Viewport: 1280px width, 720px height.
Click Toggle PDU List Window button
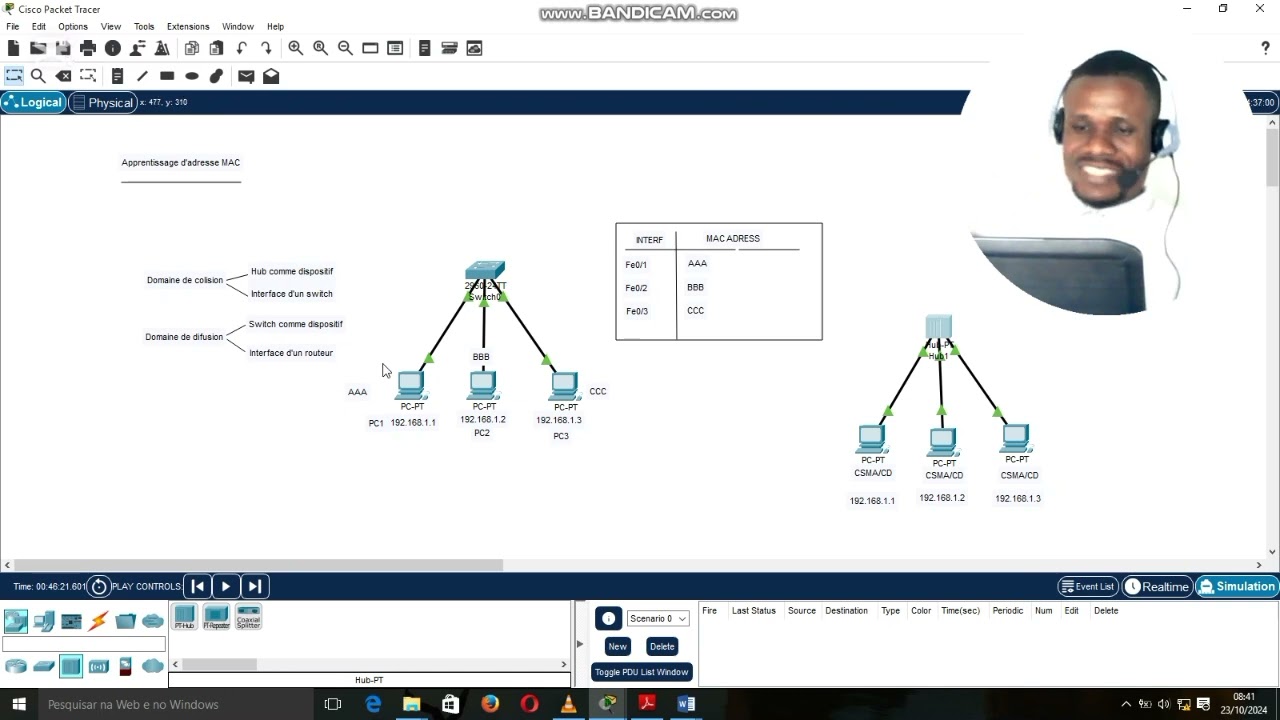pyautogui.click(x=641, y=672)
